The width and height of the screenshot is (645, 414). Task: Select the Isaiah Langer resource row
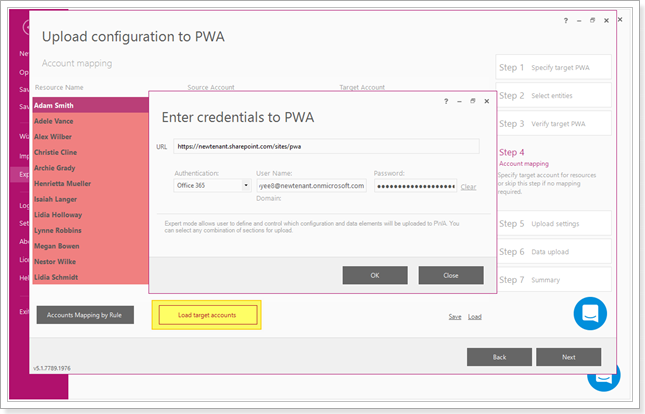coord(90,199)
